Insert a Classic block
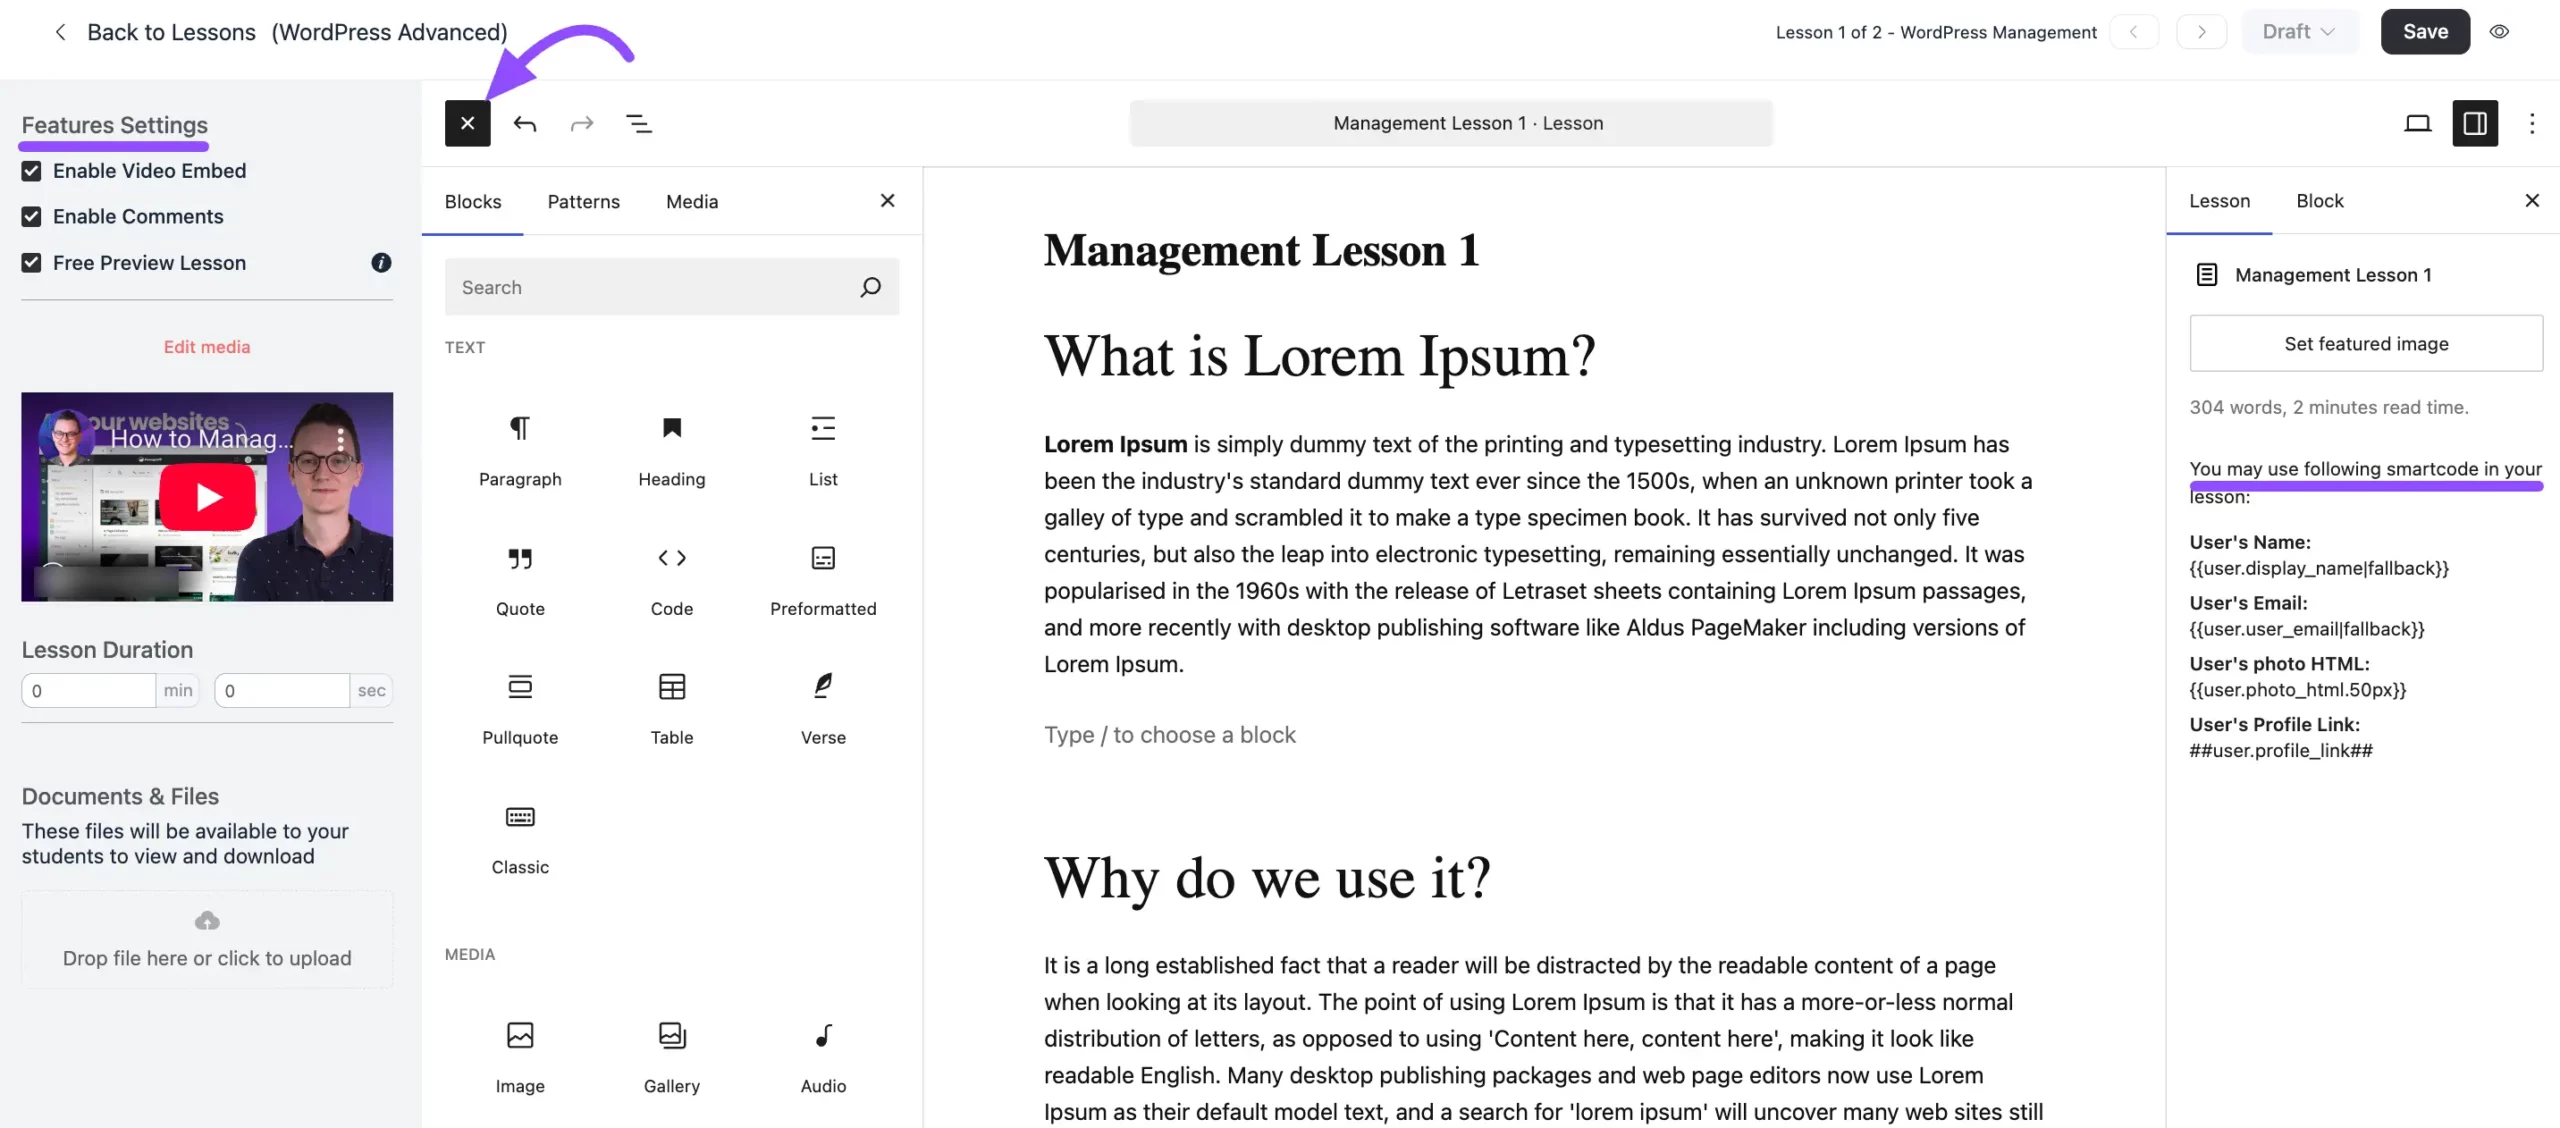 click(x=520, y=838)
